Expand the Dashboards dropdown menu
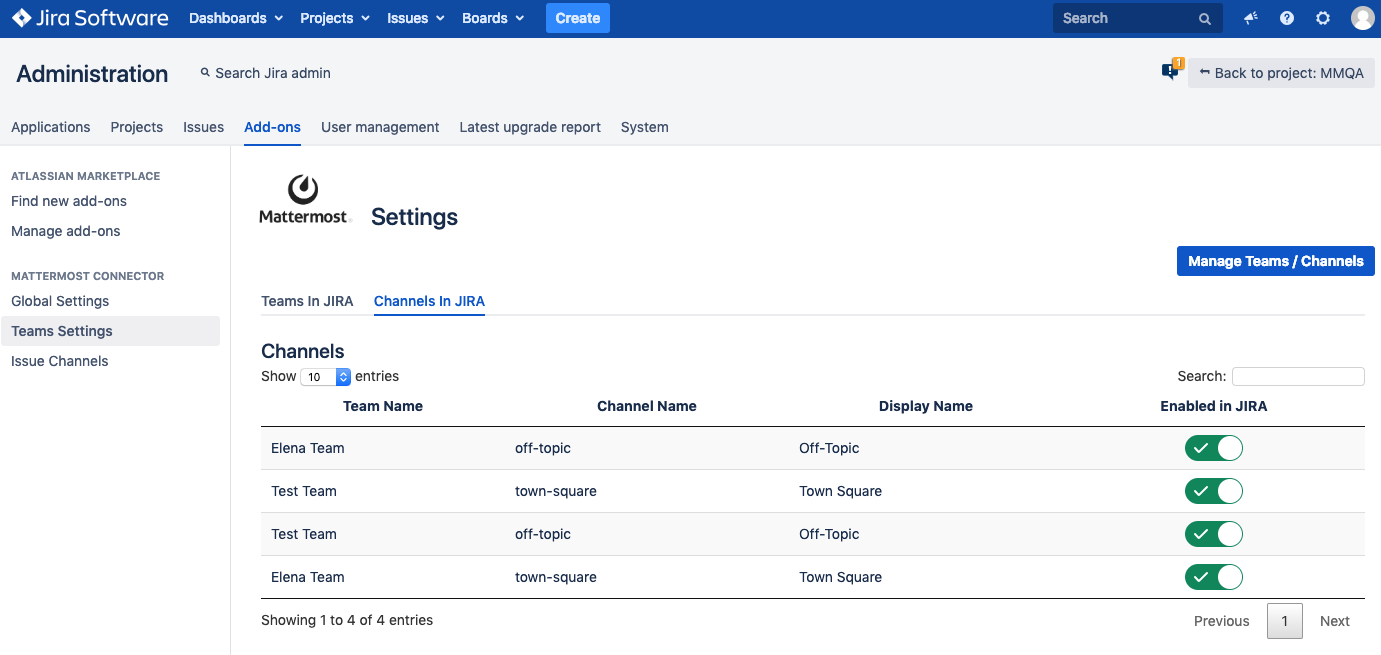The height and width of the screenshot is (655, 1381). point(236,18)
